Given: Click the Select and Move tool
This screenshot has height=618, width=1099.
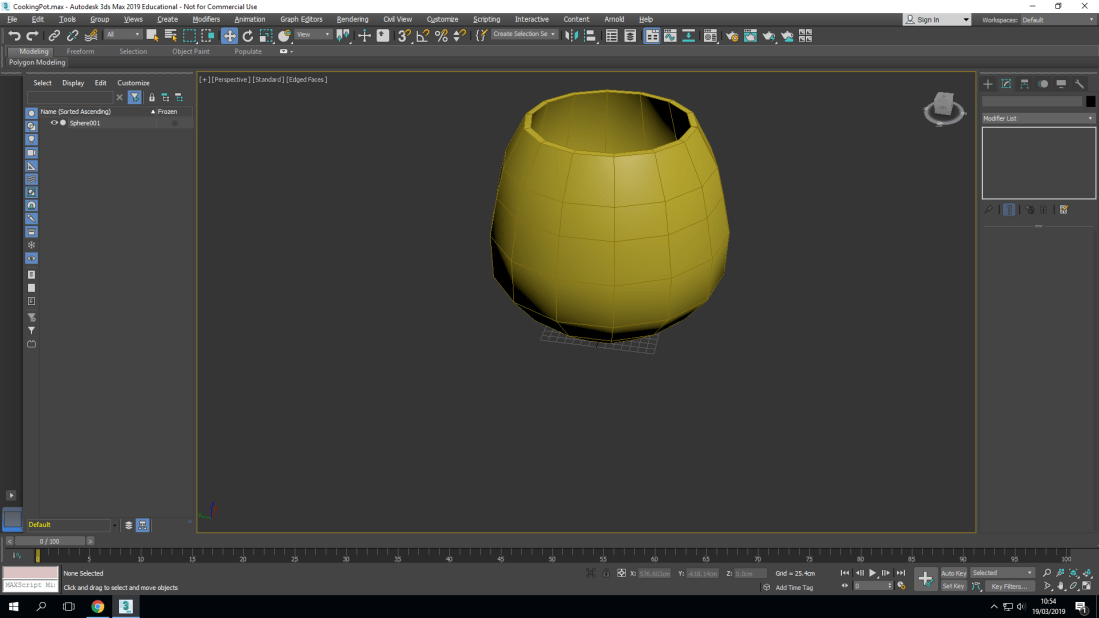Looking at the screenshot, I should [229, 36].
